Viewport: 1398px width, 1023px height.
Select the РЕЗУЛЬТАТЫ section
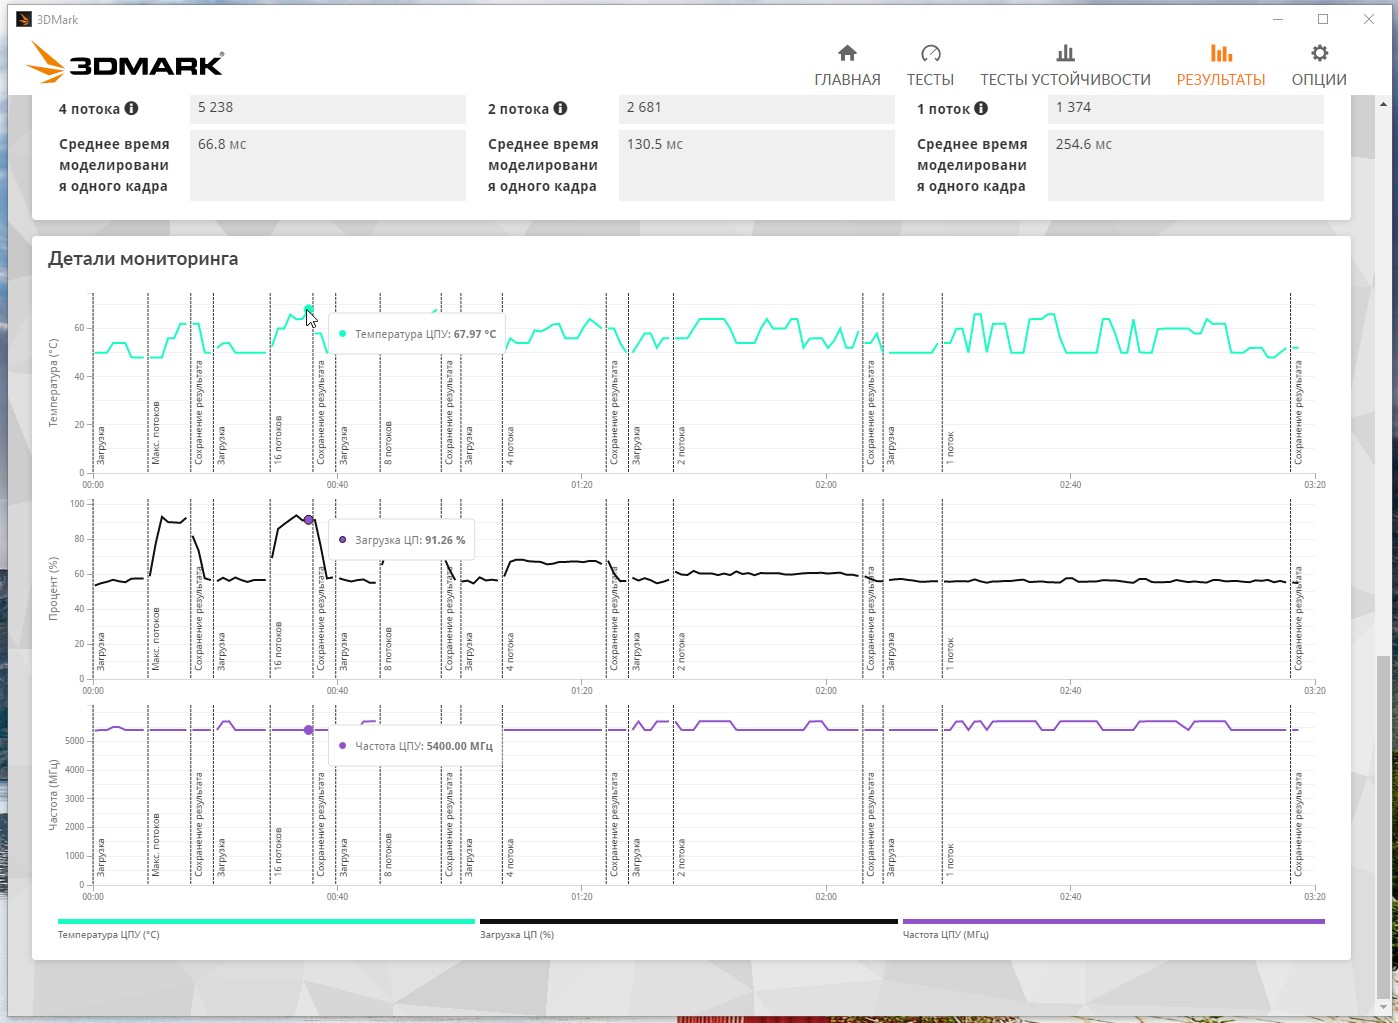click(x=1220, y=66)
